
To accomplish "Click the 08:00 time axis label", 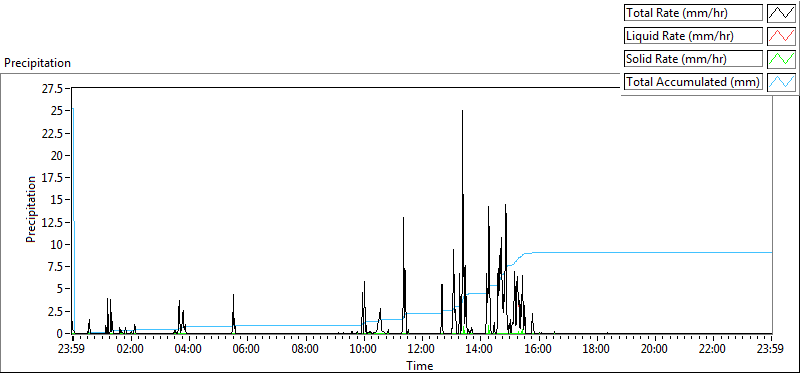I will click(x=305, y=350).
